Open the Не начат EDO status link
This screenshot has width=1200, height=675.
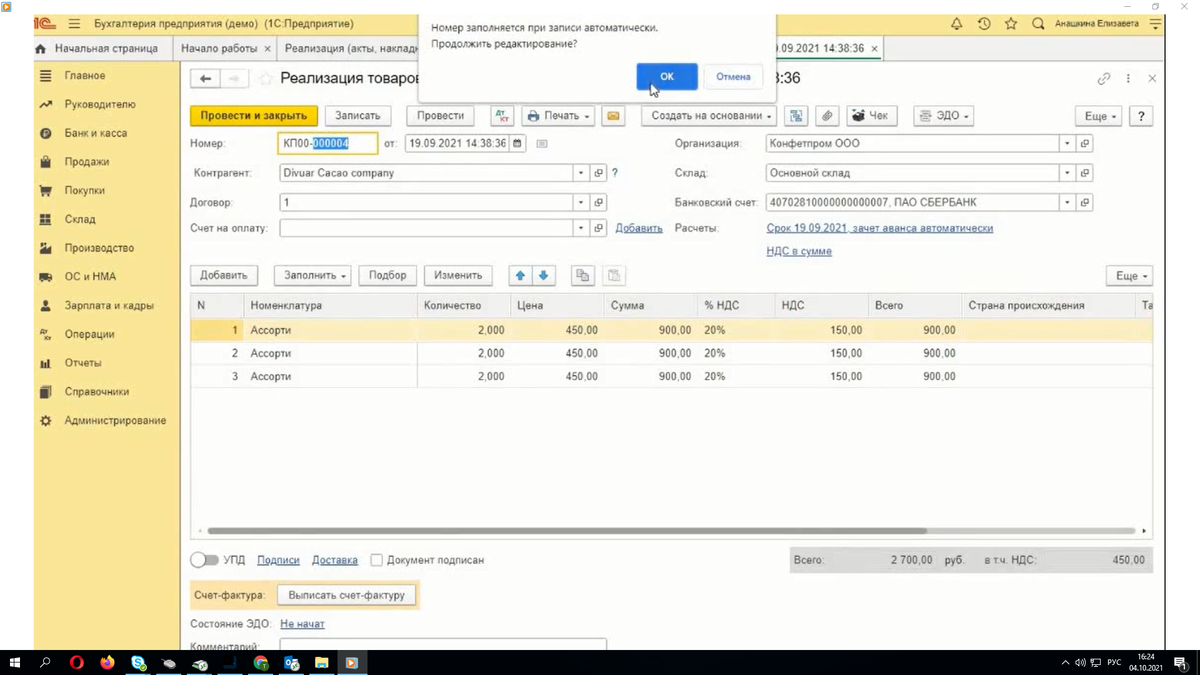tap(302, 624)
